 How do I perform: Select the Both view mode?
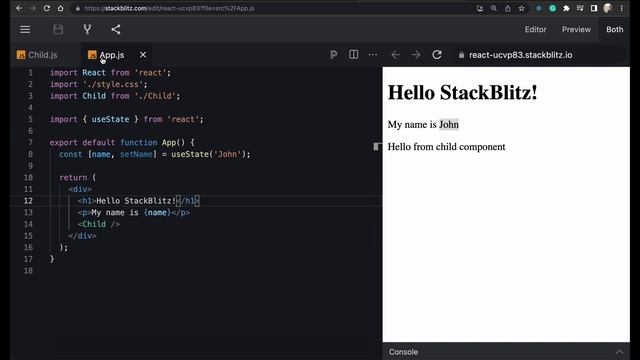point(614,29)
